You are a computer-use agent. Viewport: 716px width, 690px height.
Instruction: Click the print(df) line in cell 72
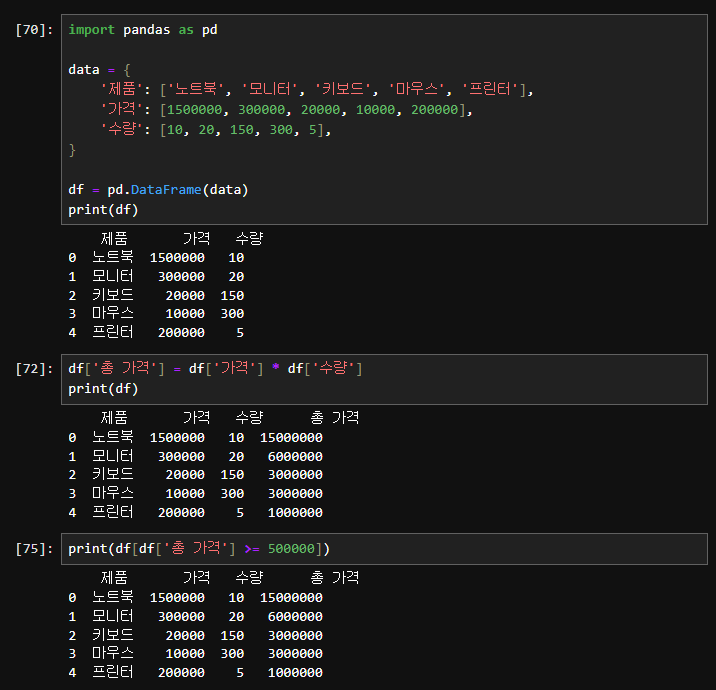pos(103,389)
